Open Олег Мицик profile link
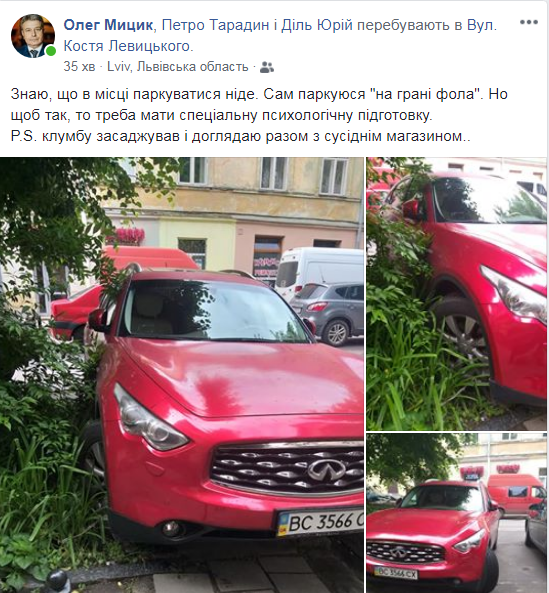Viewport: 549px width, 593px height. pyautogui.click(x=108, y=25)
